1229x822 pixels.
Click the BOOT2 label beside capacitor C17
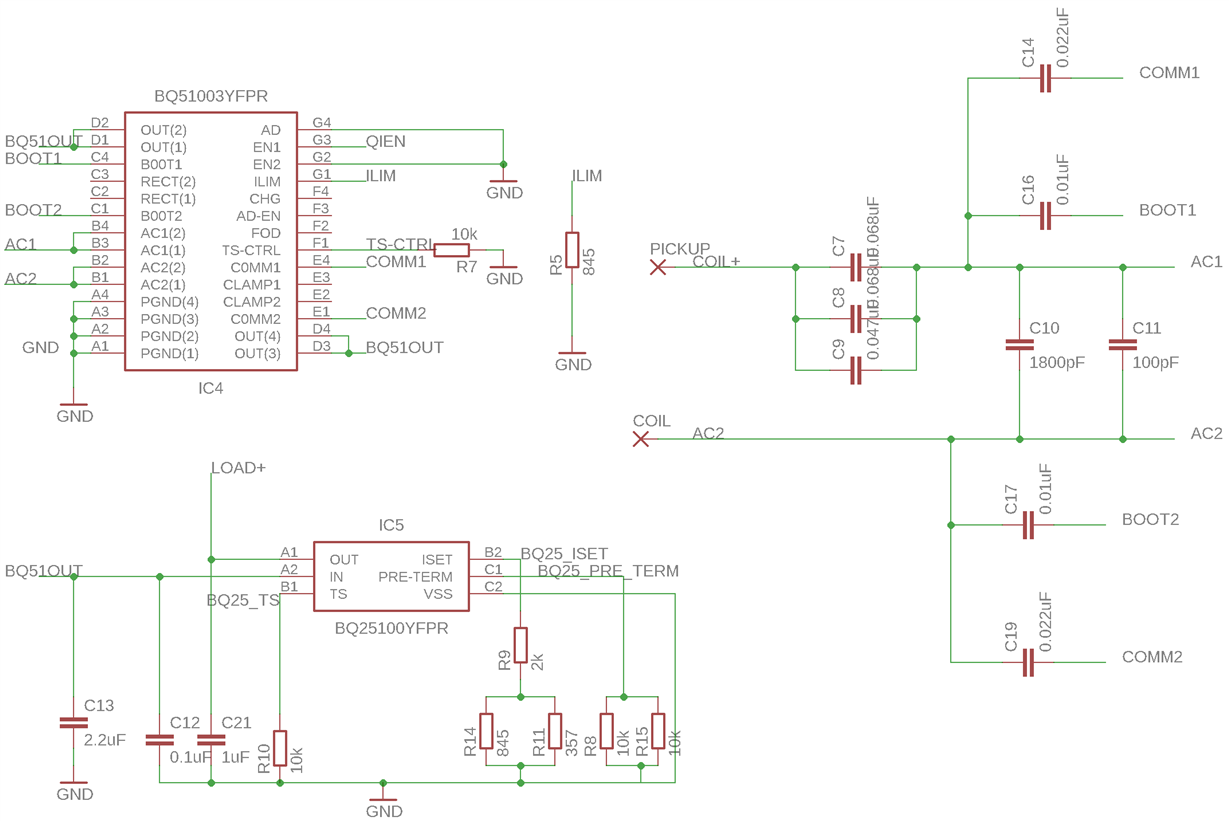pos(1150,520)
